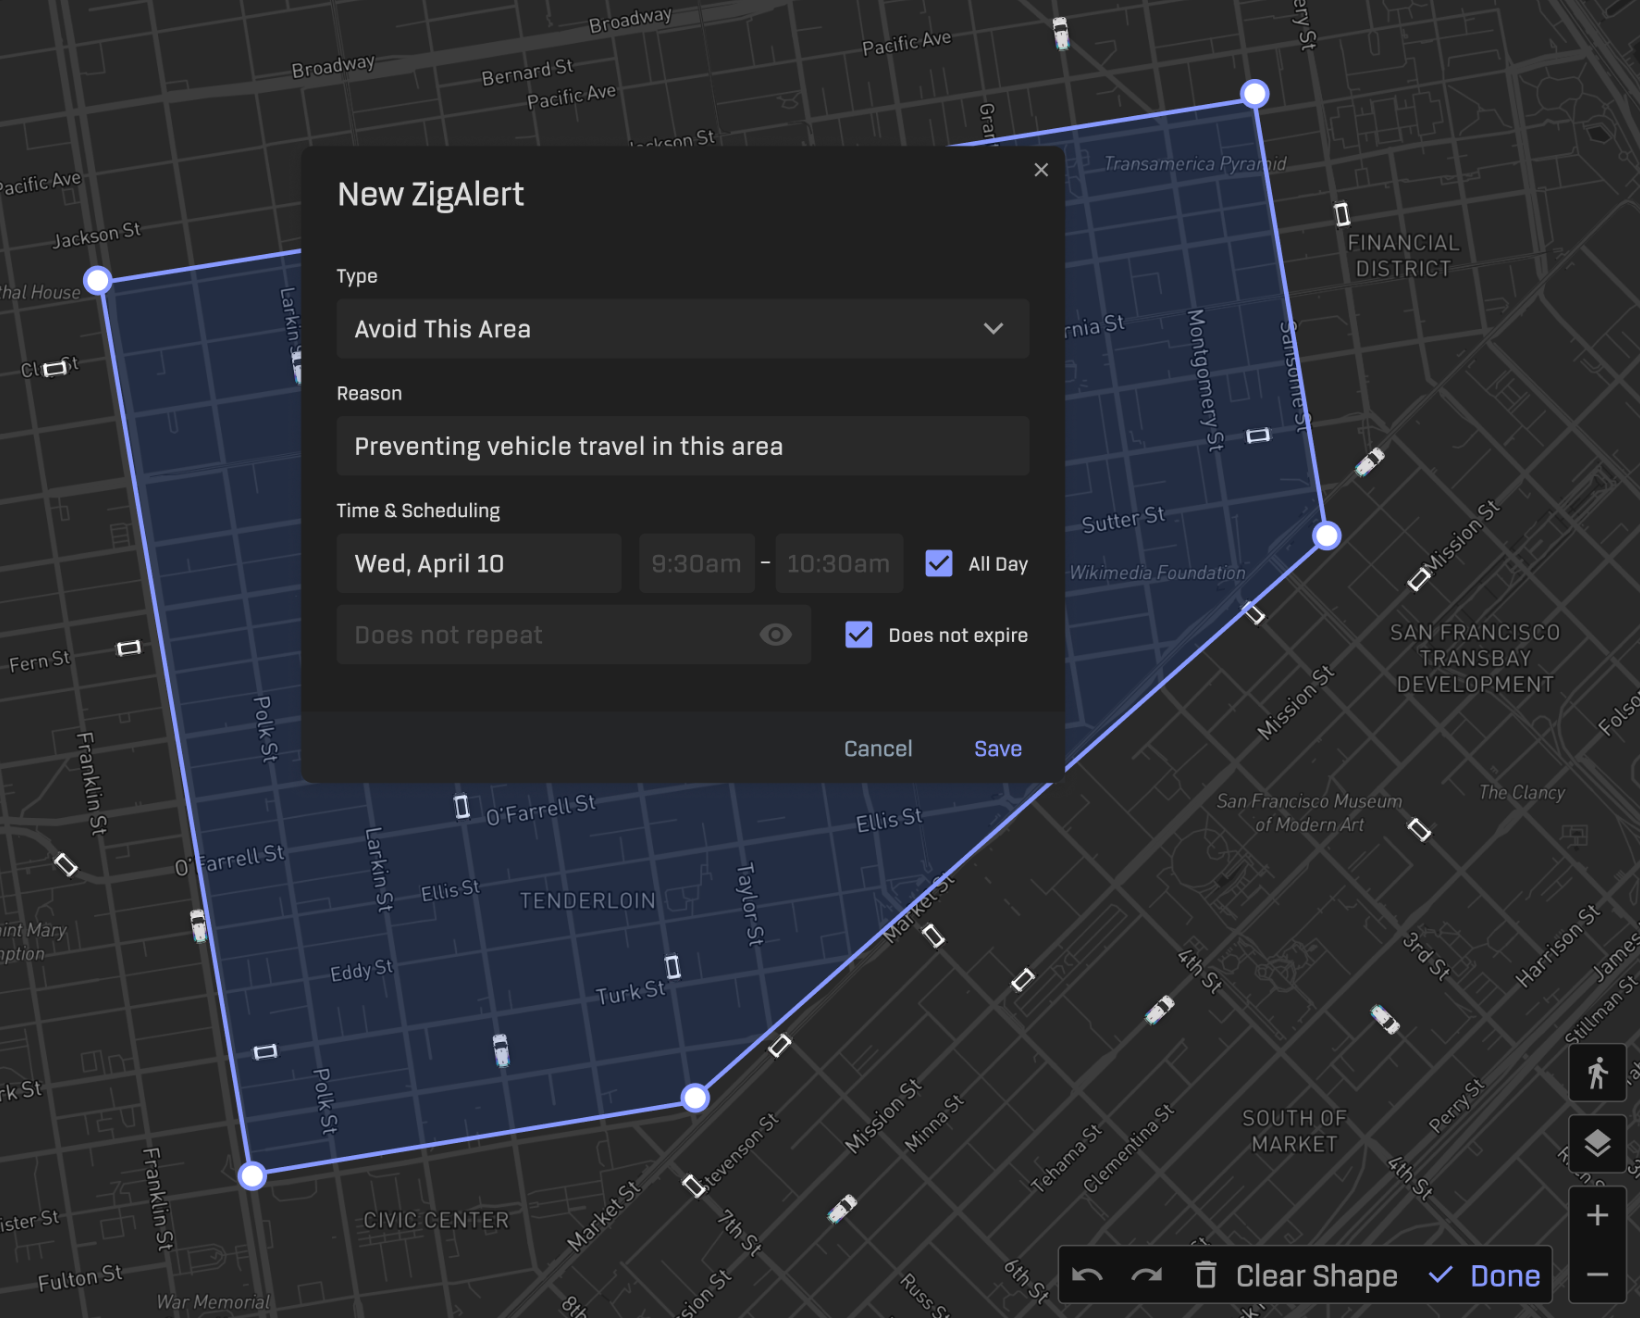Zoom in using the plus icon
The width and height of the screenshot is (1640, 1318).
point(1597,1214)
